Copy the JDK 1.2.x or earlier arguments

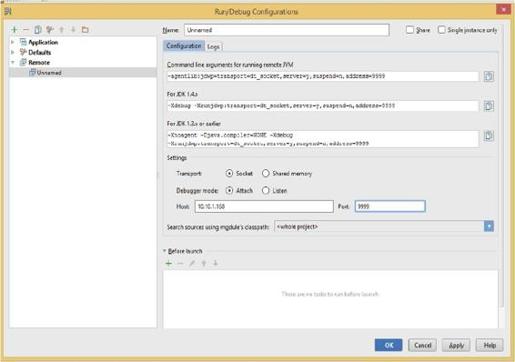click(x=489, y=136)
